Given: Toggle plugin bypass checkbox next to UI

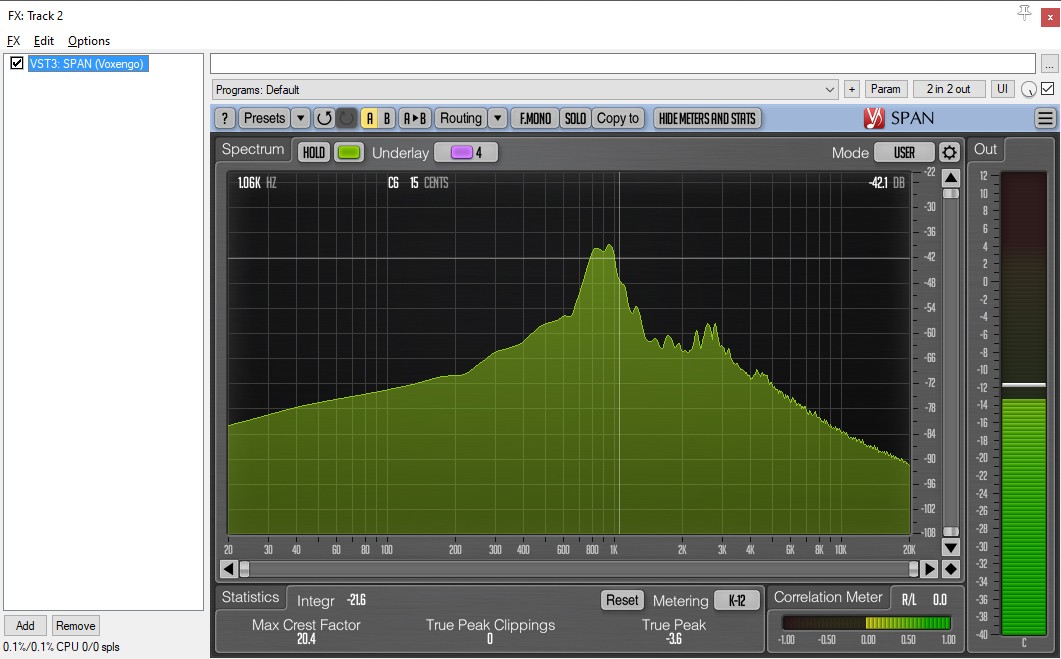Looking at the screenshot, I should tap(1047, 89).
